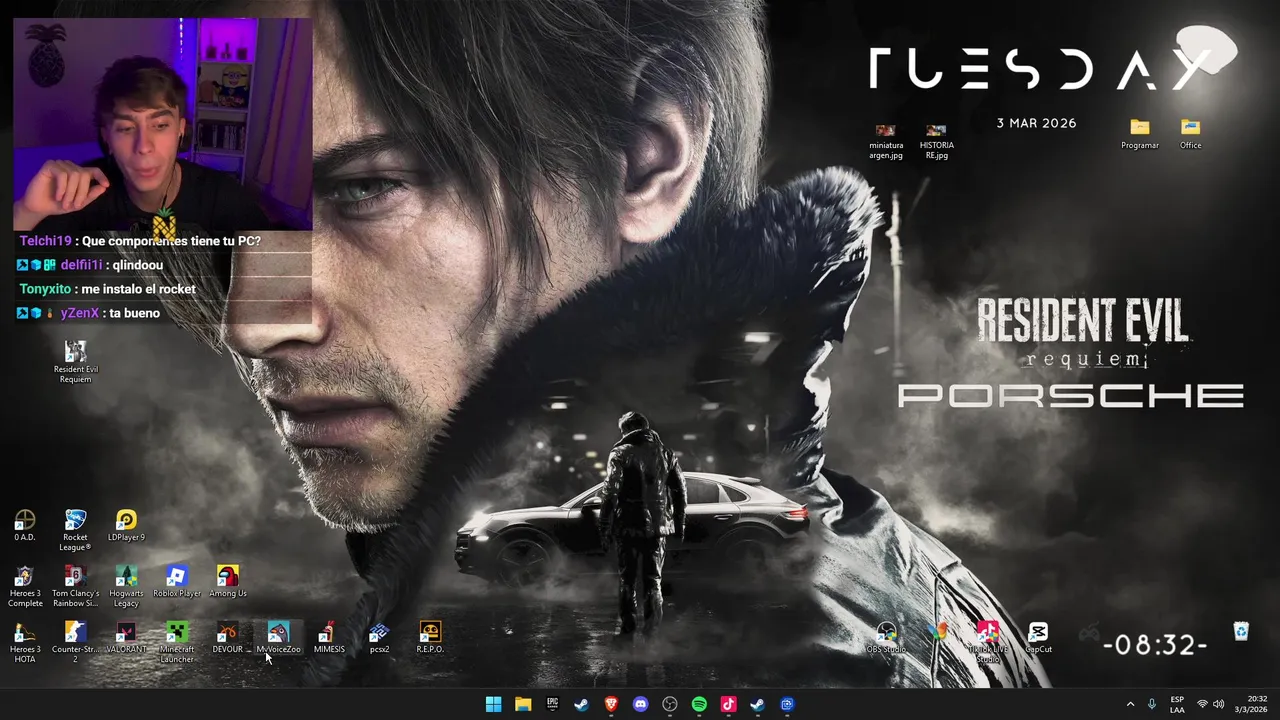Open the ESP LAA language switcher
Screen dimensions: 1280x720
tap(1177, 704)
